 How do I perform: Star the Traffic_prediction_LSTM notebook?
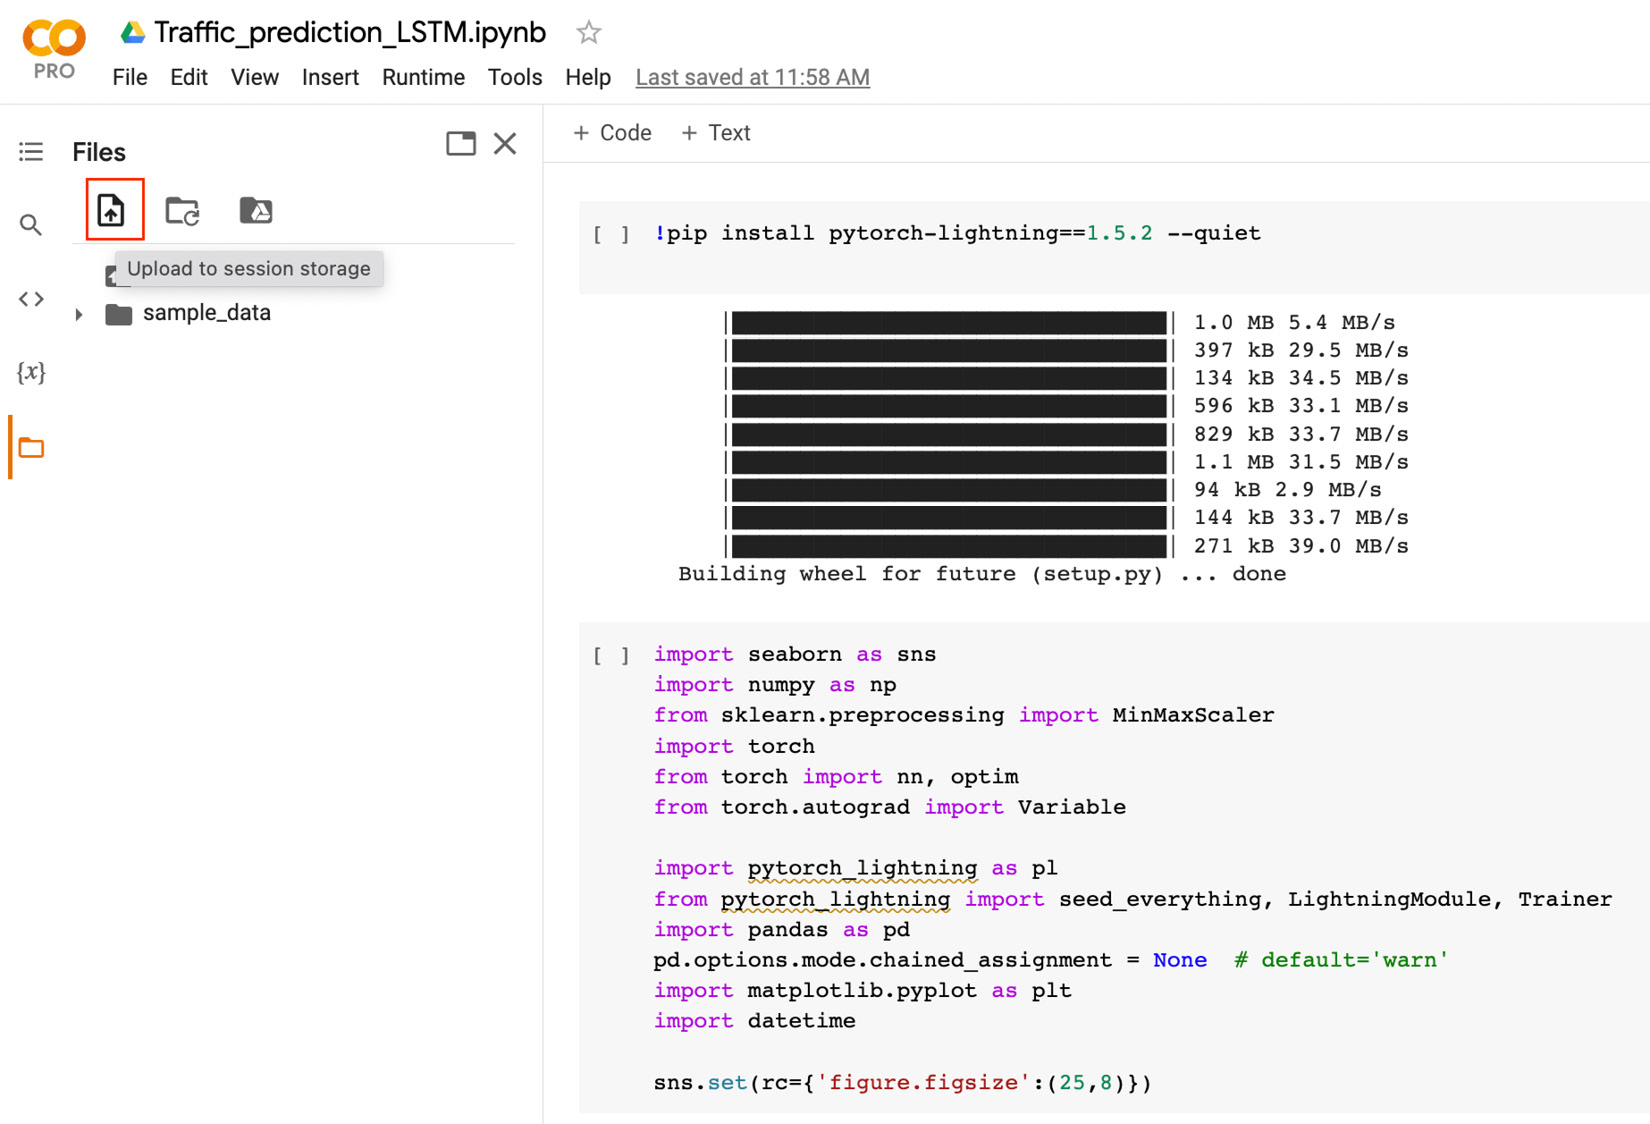click(x=588, y=33)
